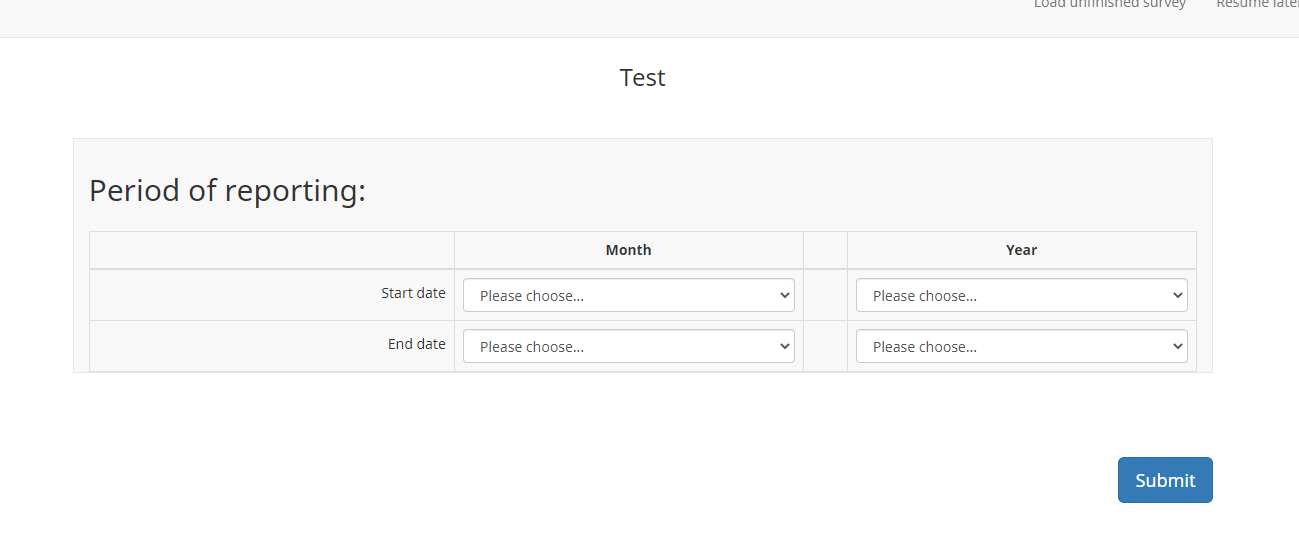Click the Resume later link

[1257, 5]
